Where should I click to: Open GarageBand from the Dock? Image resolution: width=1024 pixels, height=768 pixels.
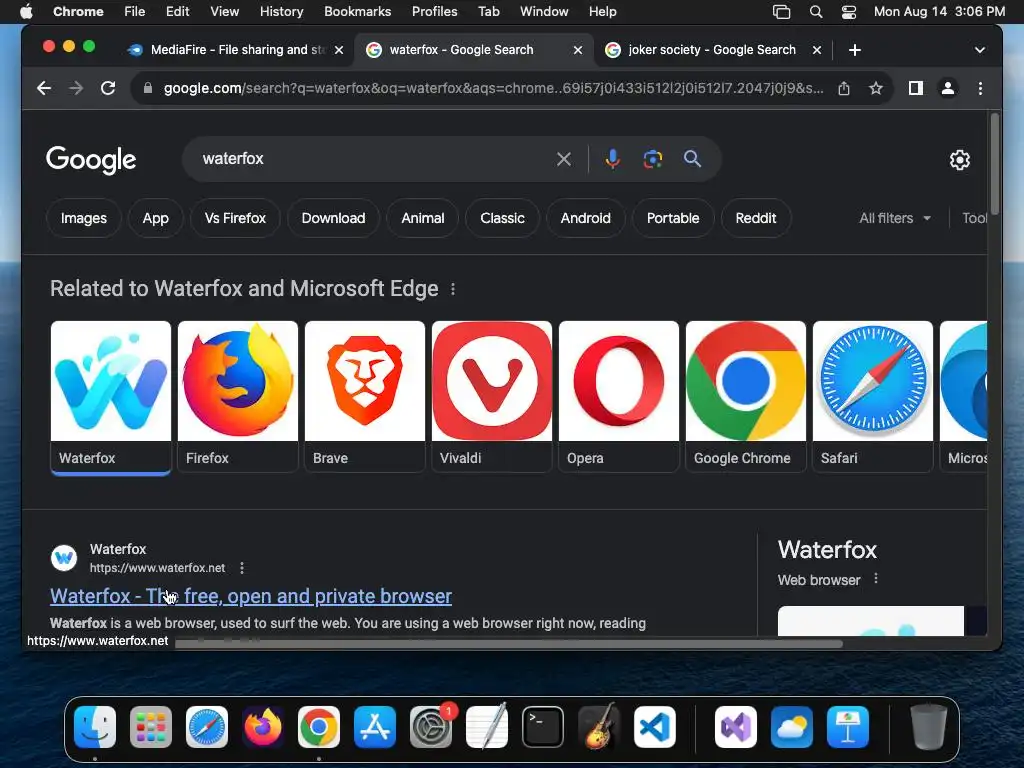tap(599, 727)
